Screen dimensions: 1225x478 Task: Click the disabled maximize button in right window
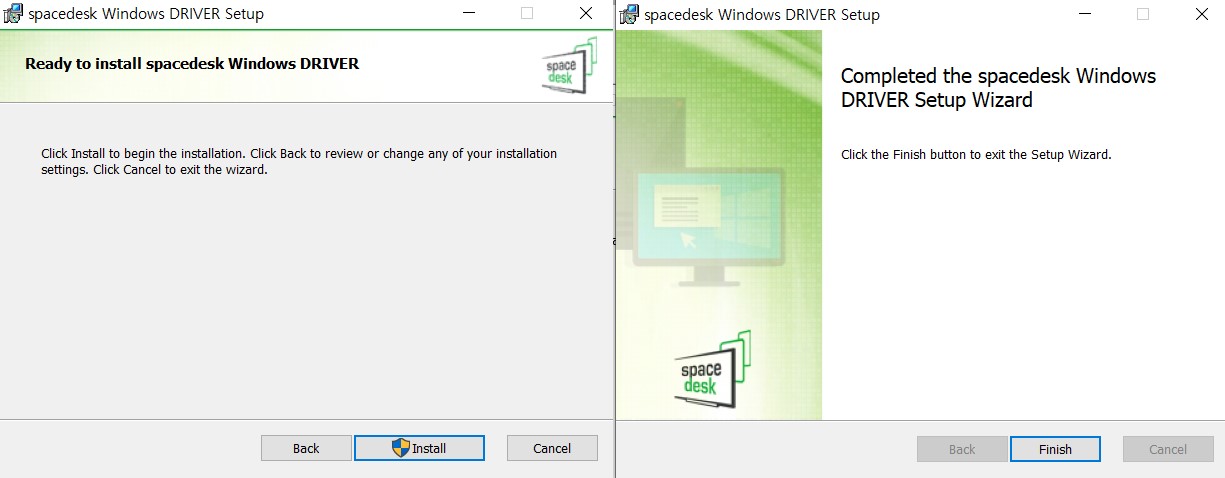[x=1143, y=15]
